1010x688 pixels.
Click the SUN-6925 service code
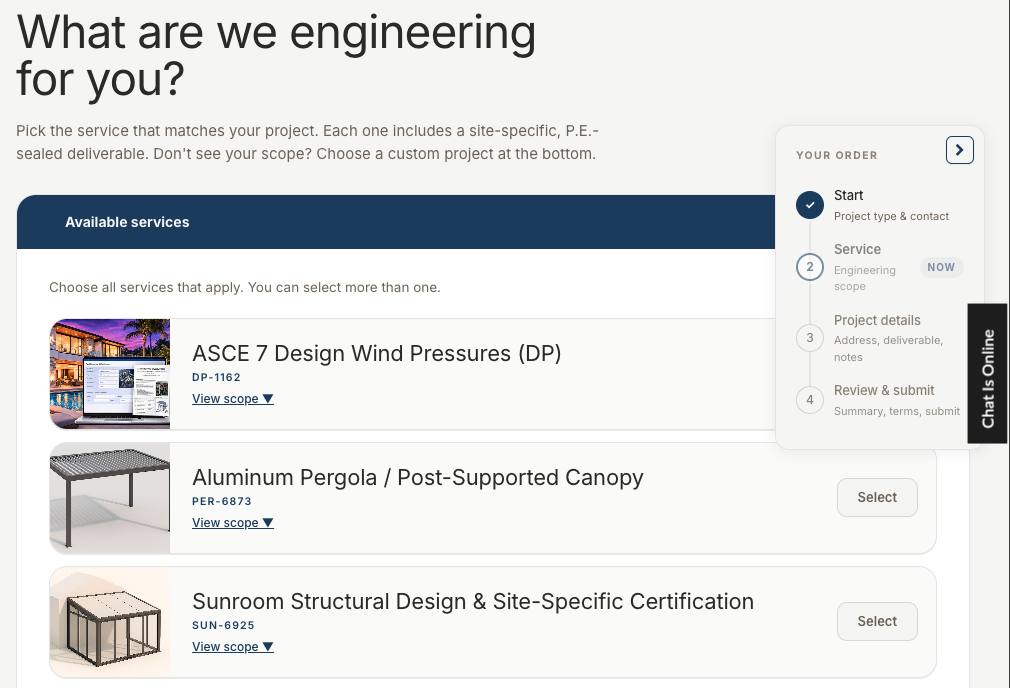[224, 625]
